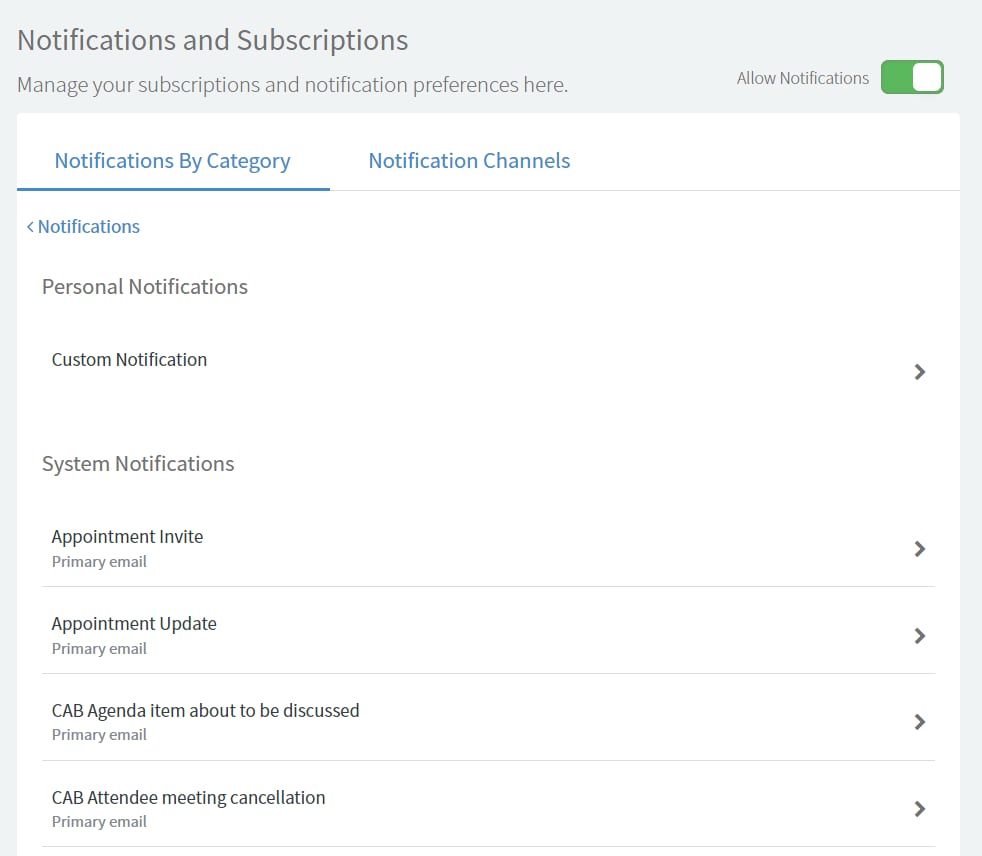Expand CAB Attendee meeting cancellation settings

coord(188,797)
